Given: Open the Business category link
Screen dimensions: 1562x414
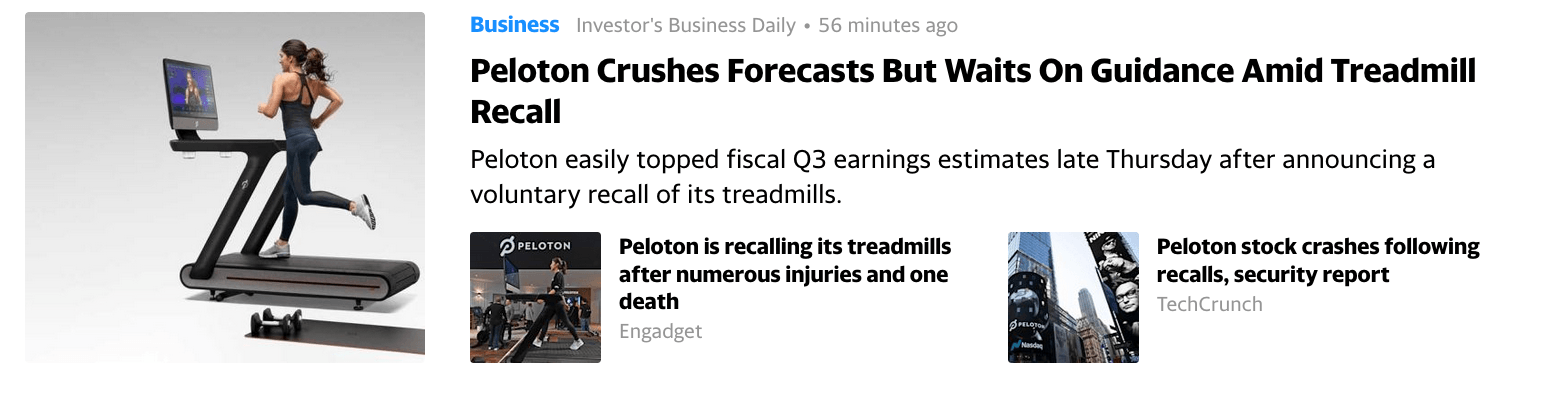Looking at the screenshot, I should [x=514, y=25].
